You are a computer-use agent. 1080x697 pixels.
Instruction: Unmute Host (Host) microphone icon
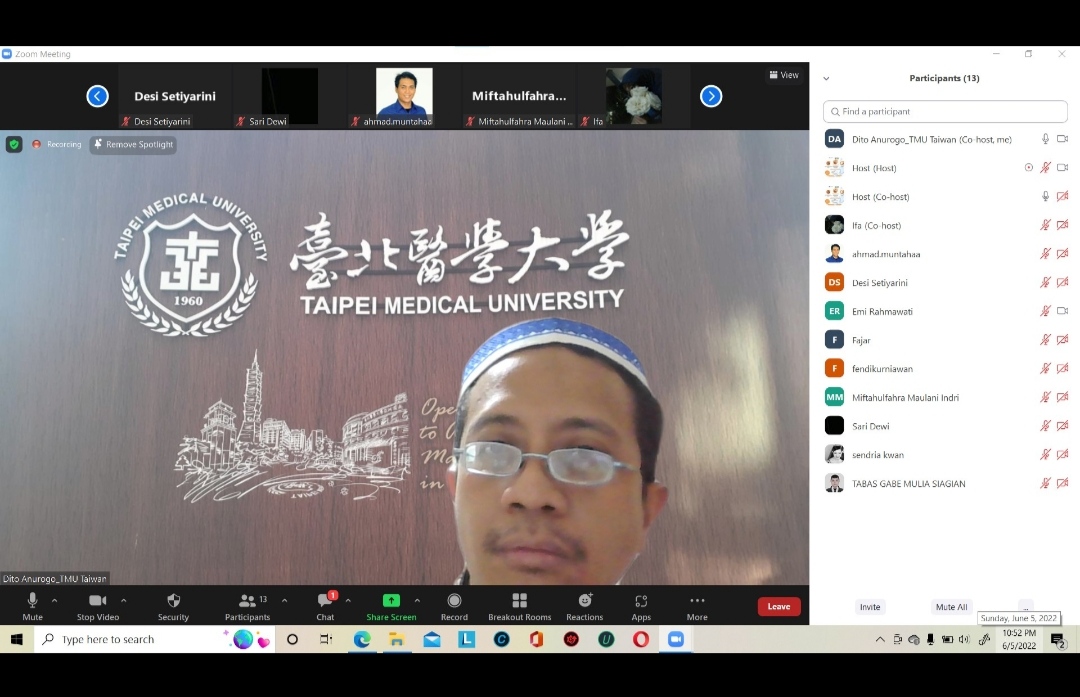1045,167
